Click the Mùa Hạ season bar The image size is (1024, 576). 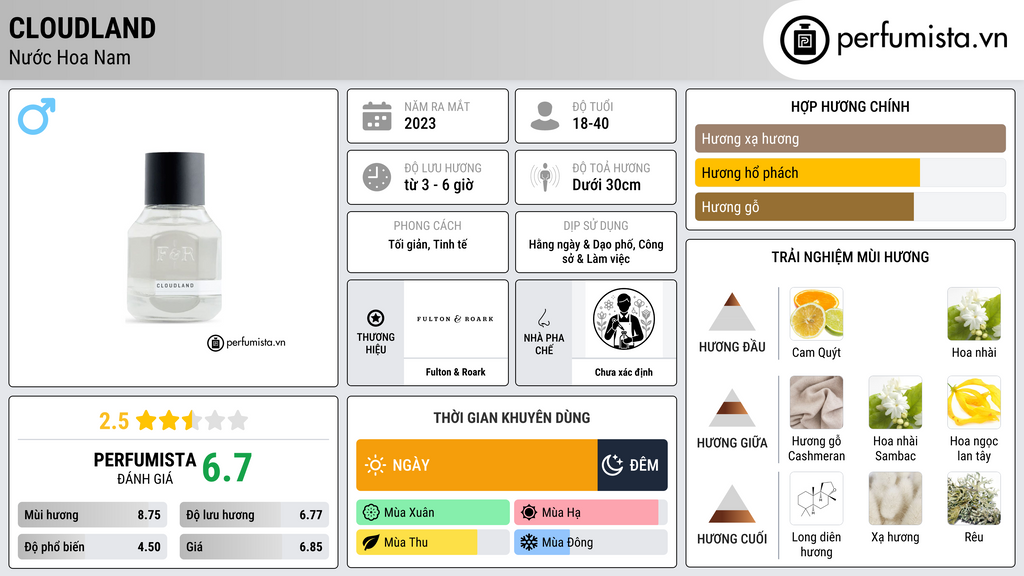tap(591, 513)
